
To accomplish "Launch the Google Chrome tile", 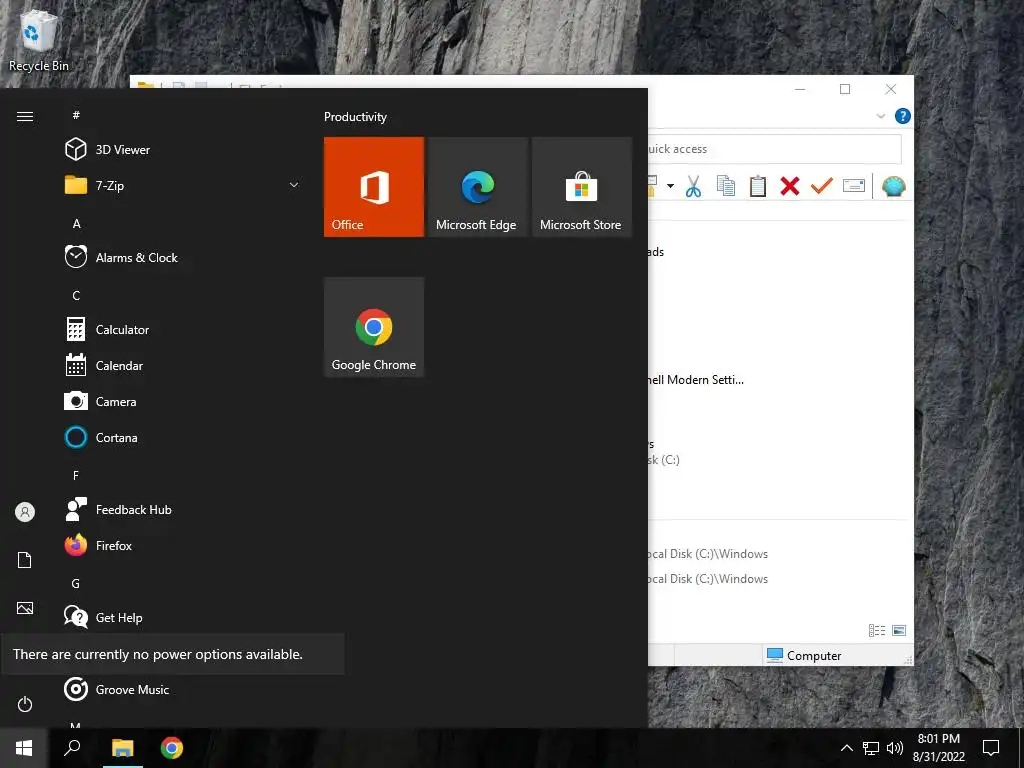I will [x=374, y=327].
